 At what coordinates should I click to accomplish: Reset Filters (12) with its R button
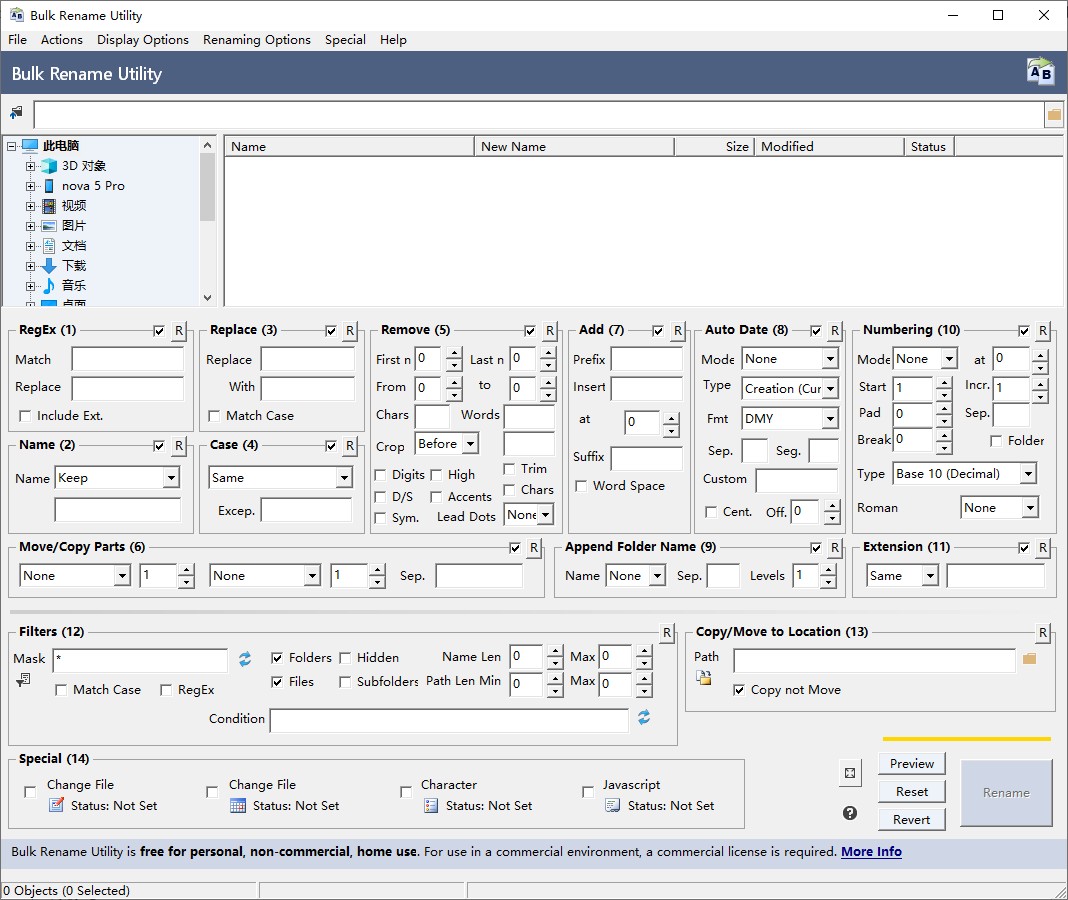(667, 633)
